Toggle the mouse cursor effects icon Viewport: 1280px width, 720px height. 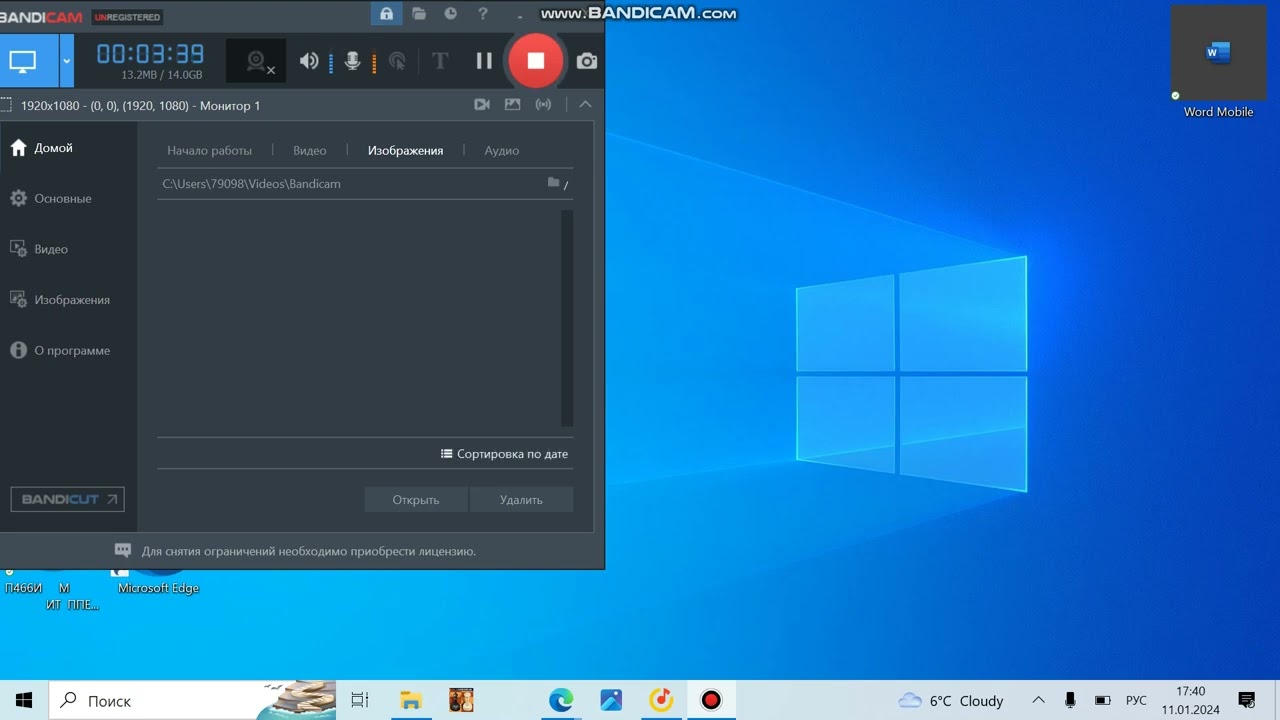pos(397,62)
